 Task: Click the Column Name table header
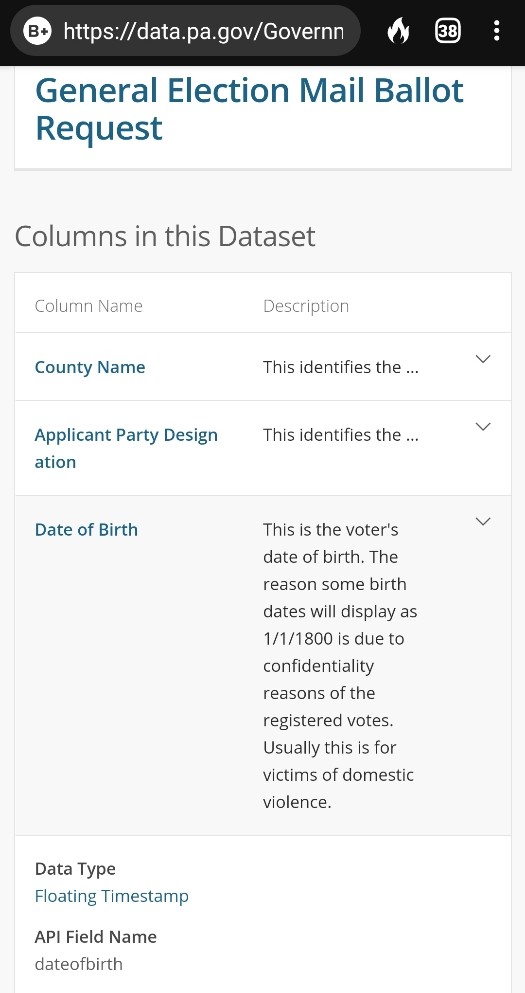click(x=89, y=306)
